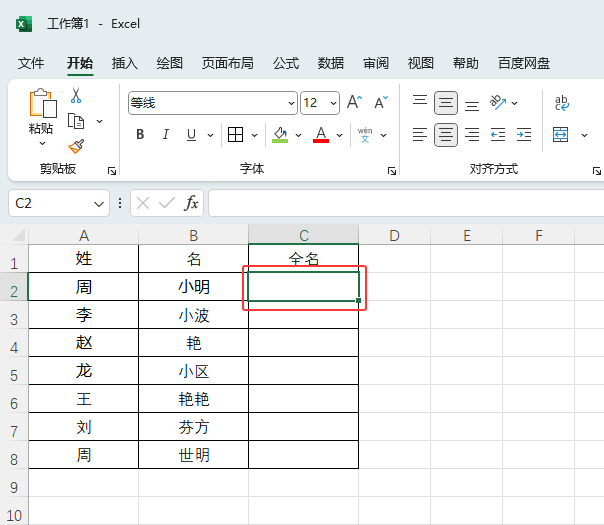Apply fill color bucket icon
Viewport: 604px width, 525px height.
pyautogui.click(x=280, y=134)
